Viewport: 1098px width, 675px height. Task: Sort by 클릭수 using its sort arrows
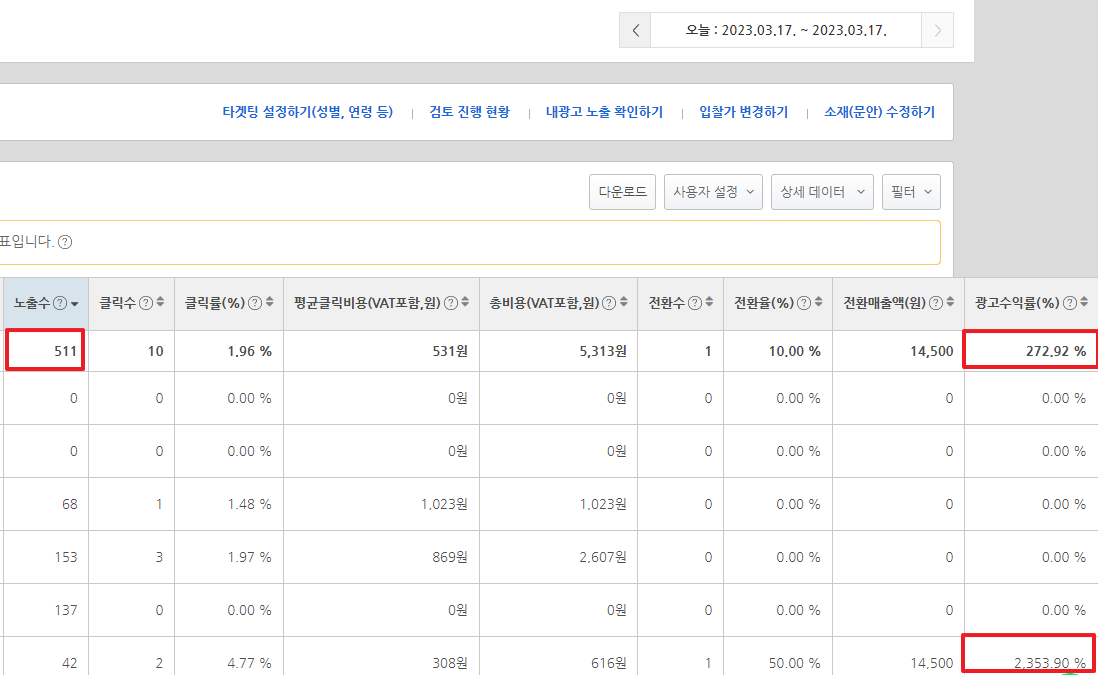pos(160,302)
